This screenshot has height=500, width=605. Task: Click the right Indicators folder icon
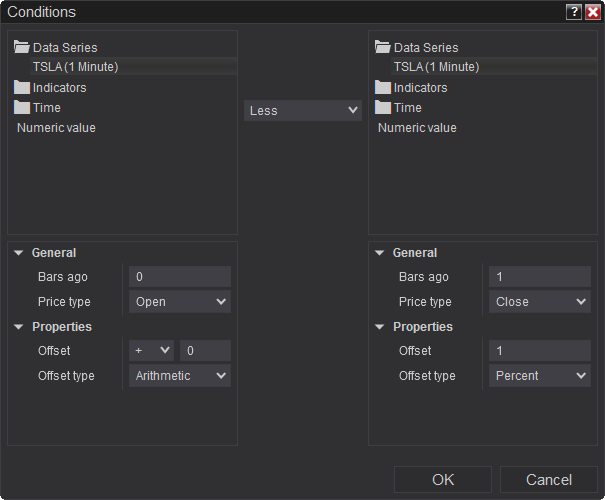click(x=383, y=87)
